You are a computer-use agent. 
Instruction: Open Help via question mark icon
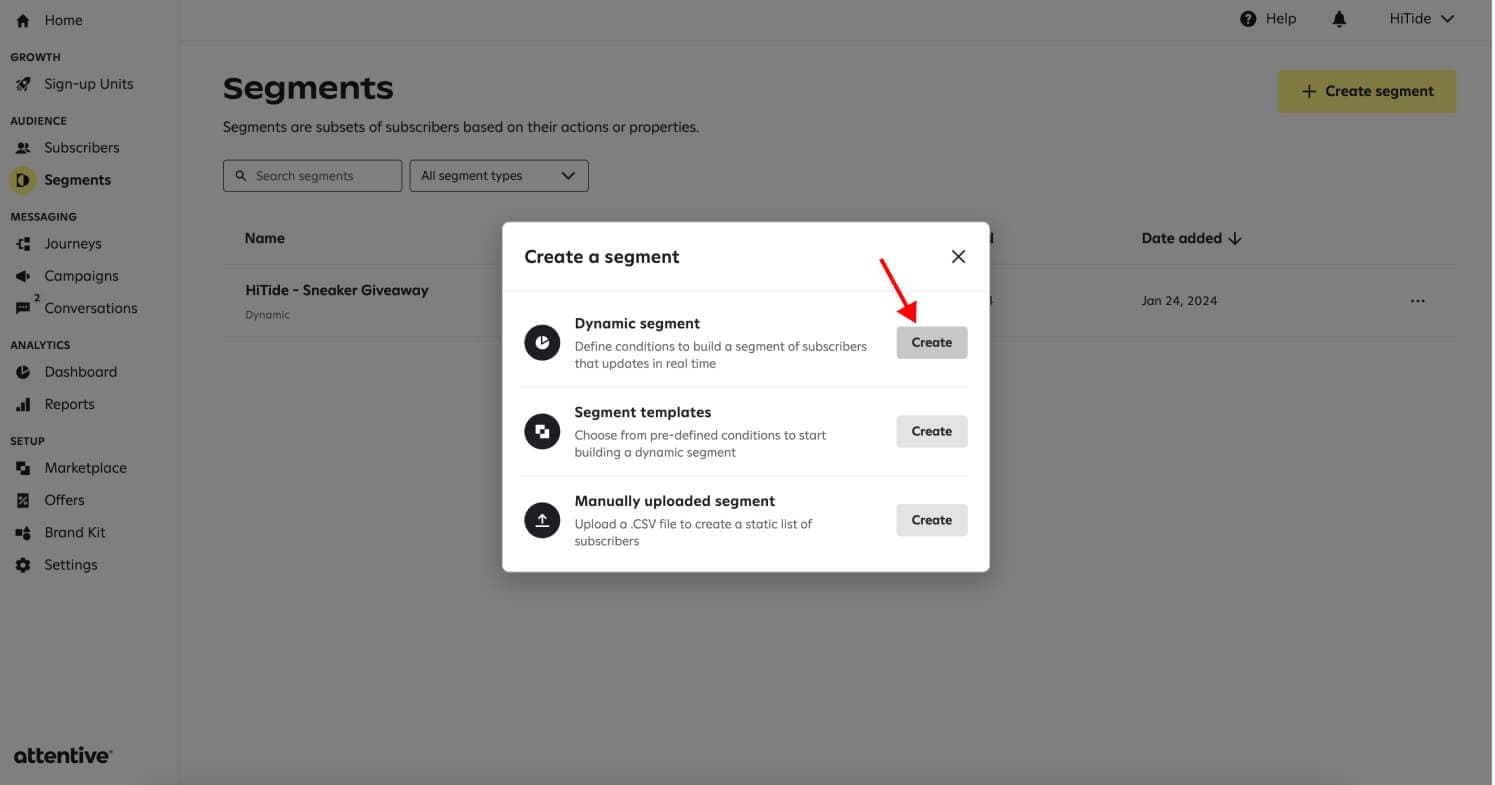[x=1247, y=19]
